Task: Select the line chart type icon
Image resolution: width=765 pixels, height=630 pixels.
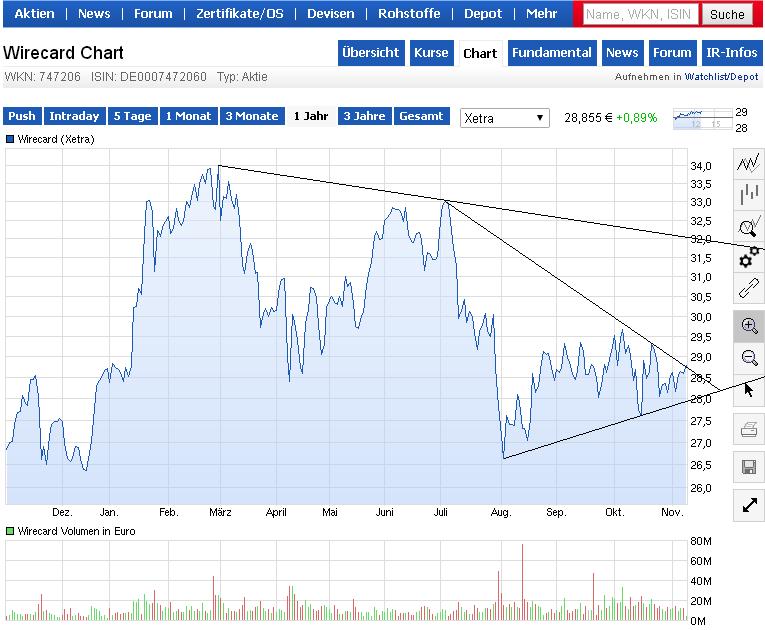Action: pos(748,163)
